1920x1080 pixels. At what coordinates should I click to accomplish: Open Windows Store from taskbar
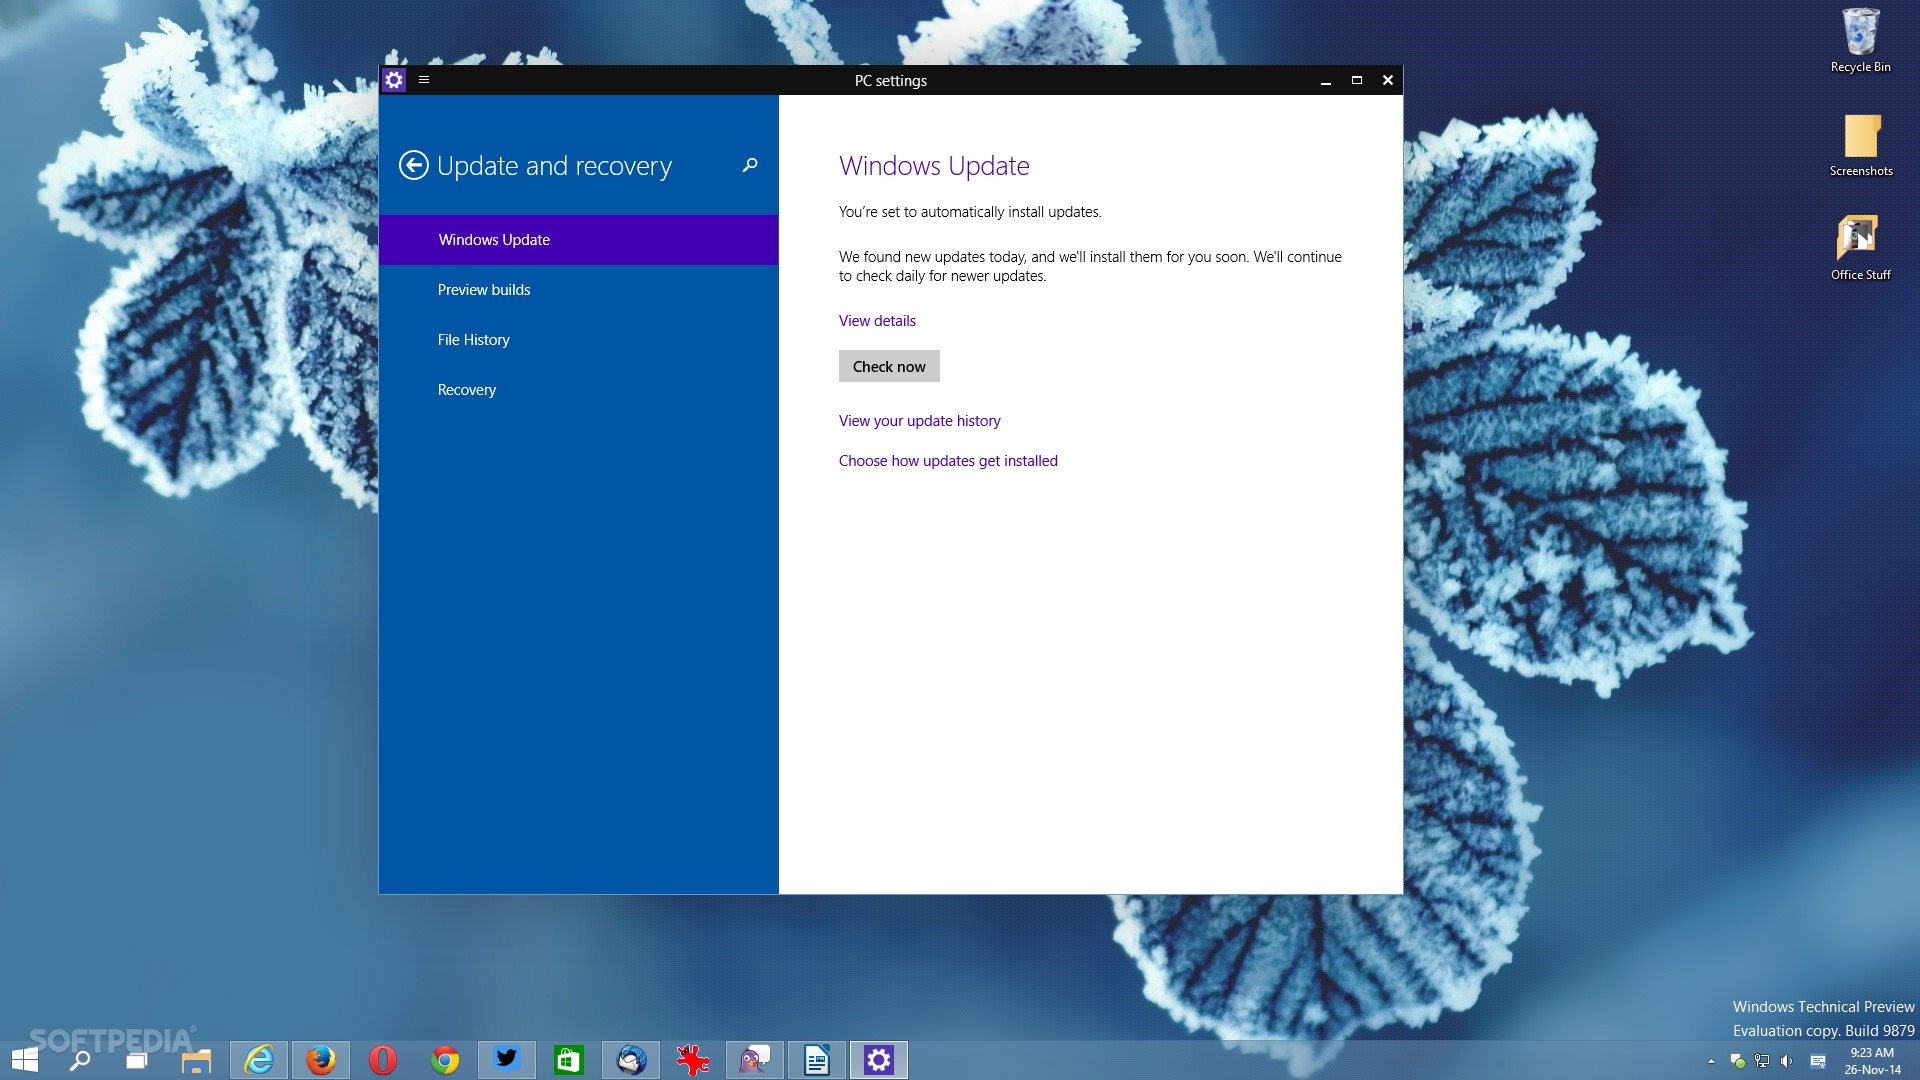pyautogui.click(x=569, y=1060)
